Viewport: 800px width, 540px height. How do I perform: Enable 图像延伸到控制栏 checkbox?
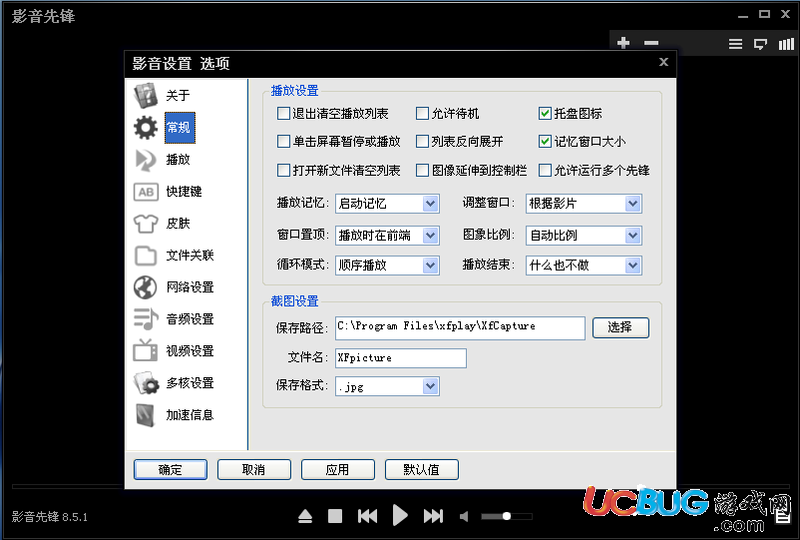(422, 170)
